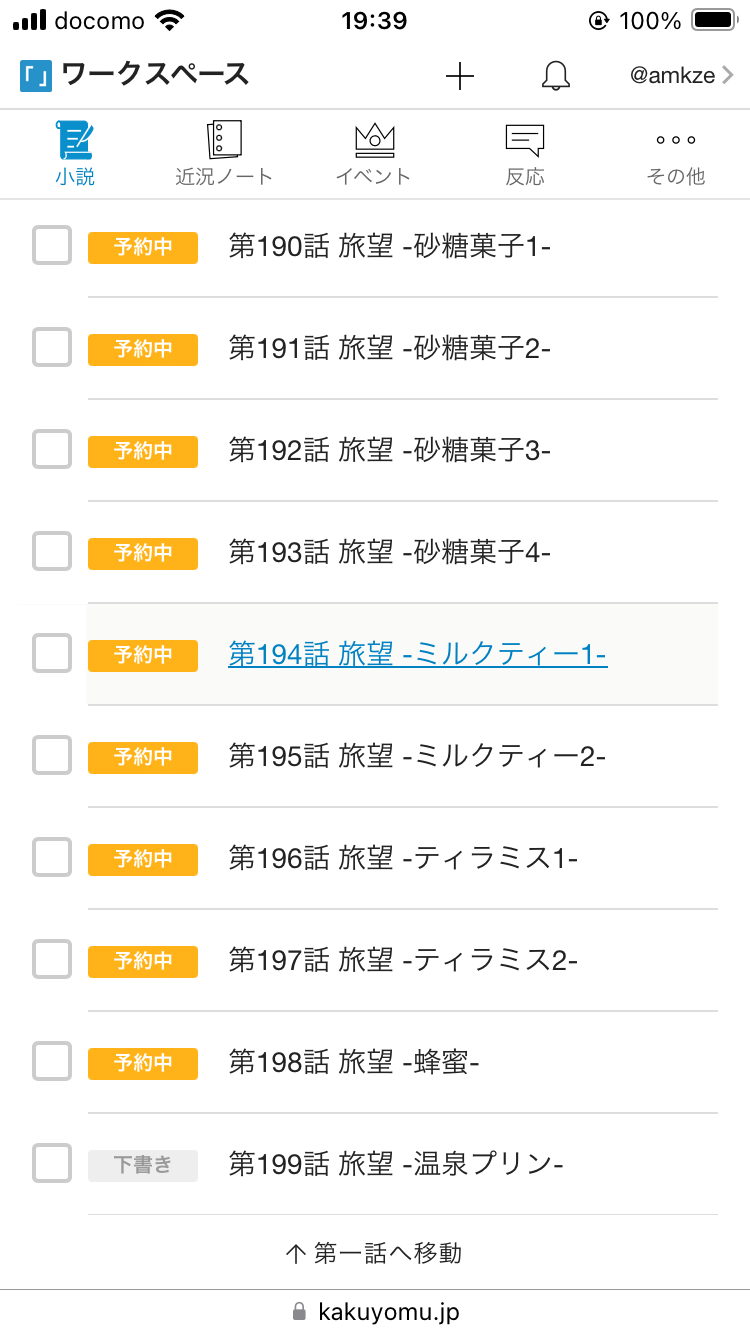The height and width of the screenshot is (1334, 750).
Task: Tap the kakuyomu.jp address bar
Action: [388, 1311]
